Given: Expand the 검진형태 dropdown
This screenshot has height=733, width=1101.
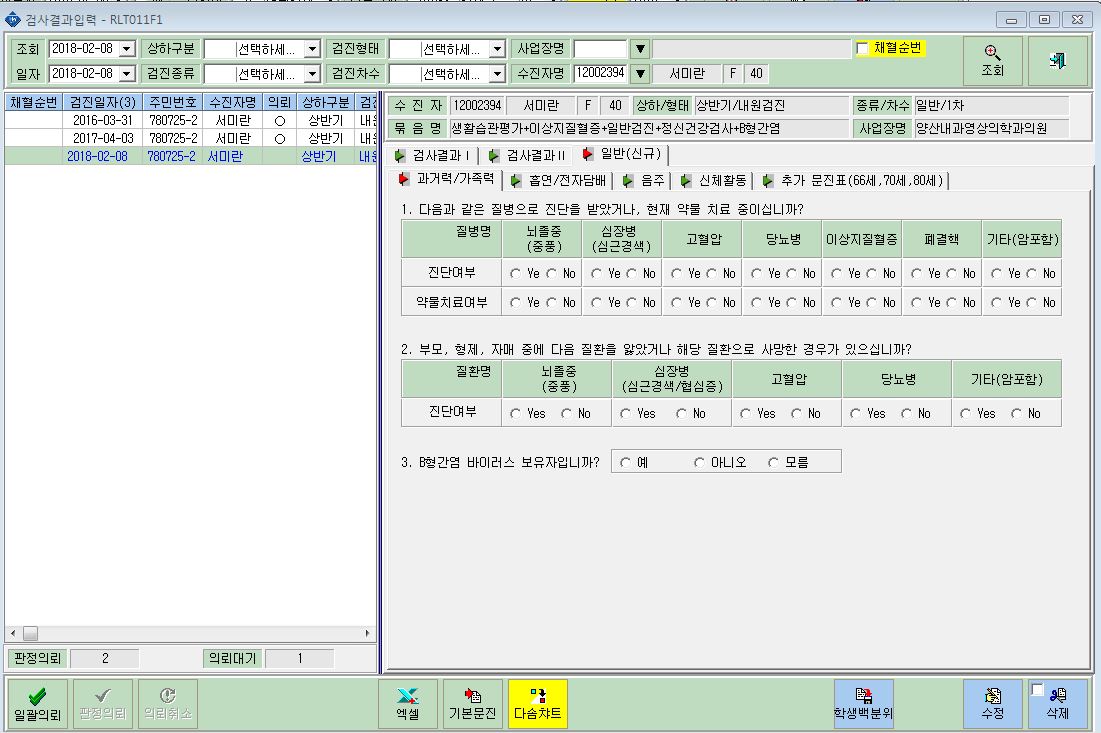Looking at the screenshot, I should (x=497, y=48).
